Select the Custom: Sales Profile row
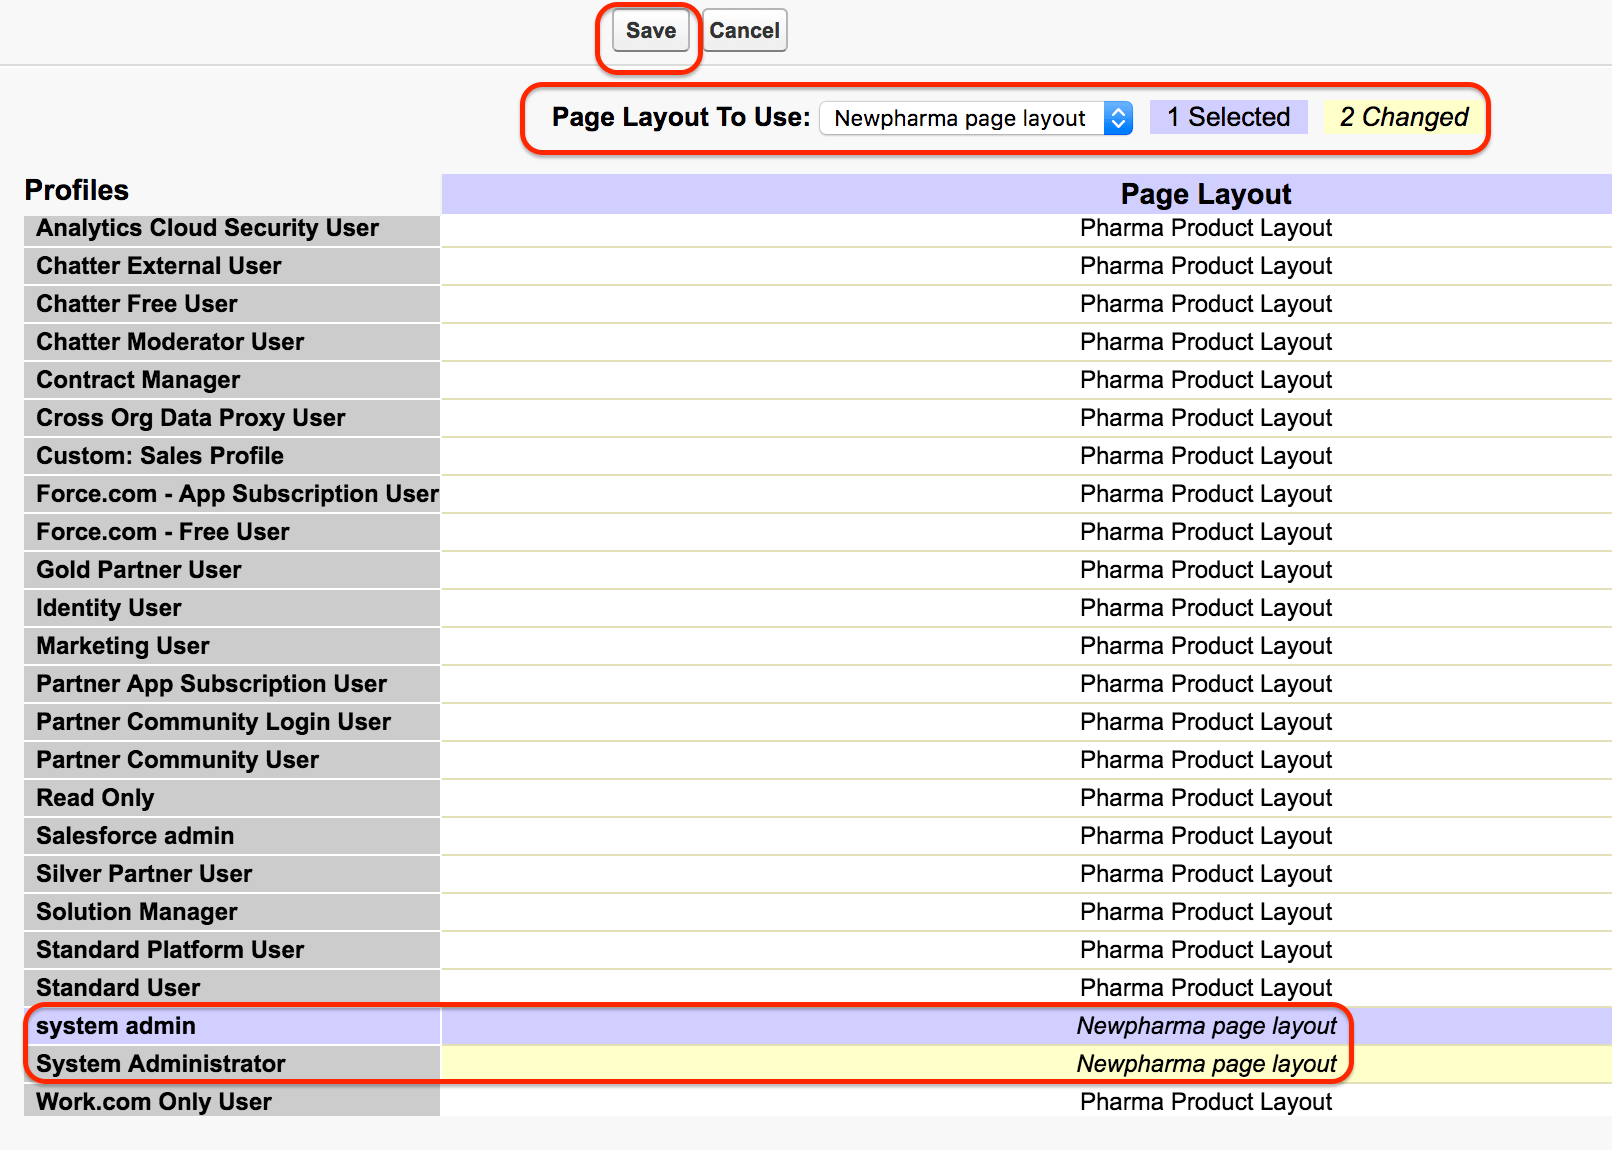Image resolution: width=1612 pixels, height=1150 pixels. click(160, 456)
